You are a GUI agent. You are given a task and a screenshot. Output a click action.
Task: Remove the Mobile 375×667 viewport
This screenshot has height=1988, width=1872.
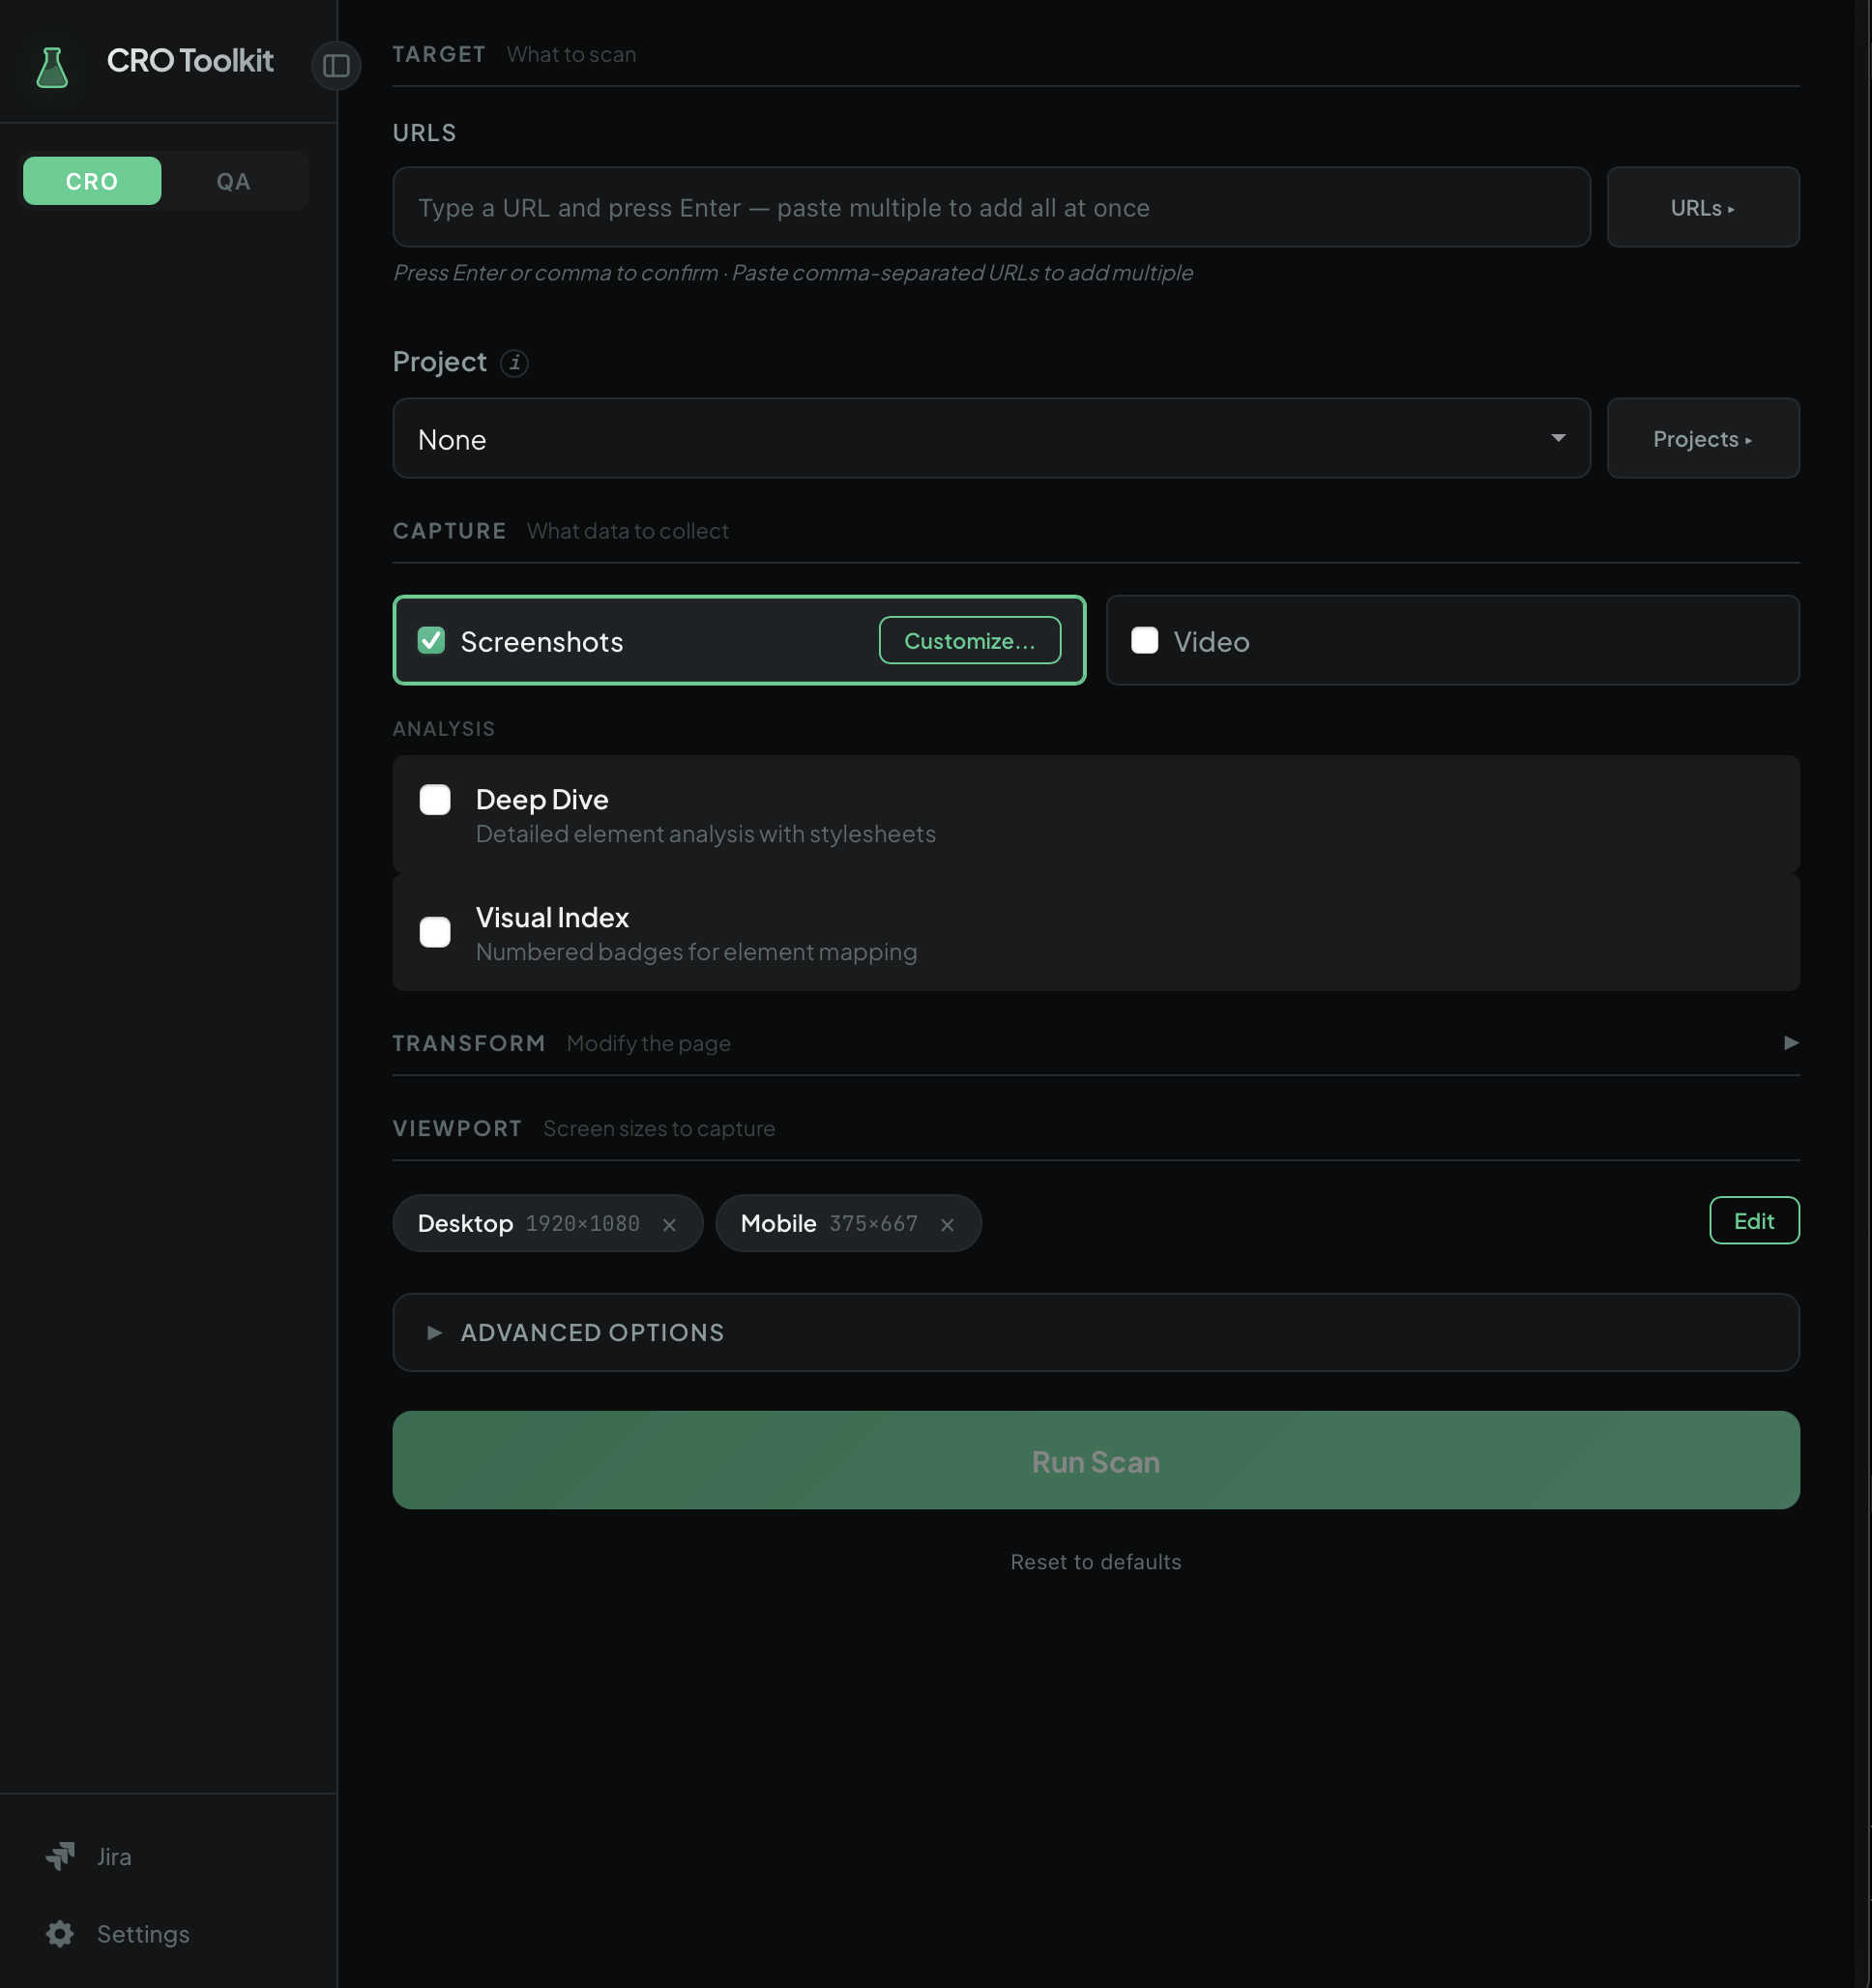pyautogui.click(x=946, y=1223)
